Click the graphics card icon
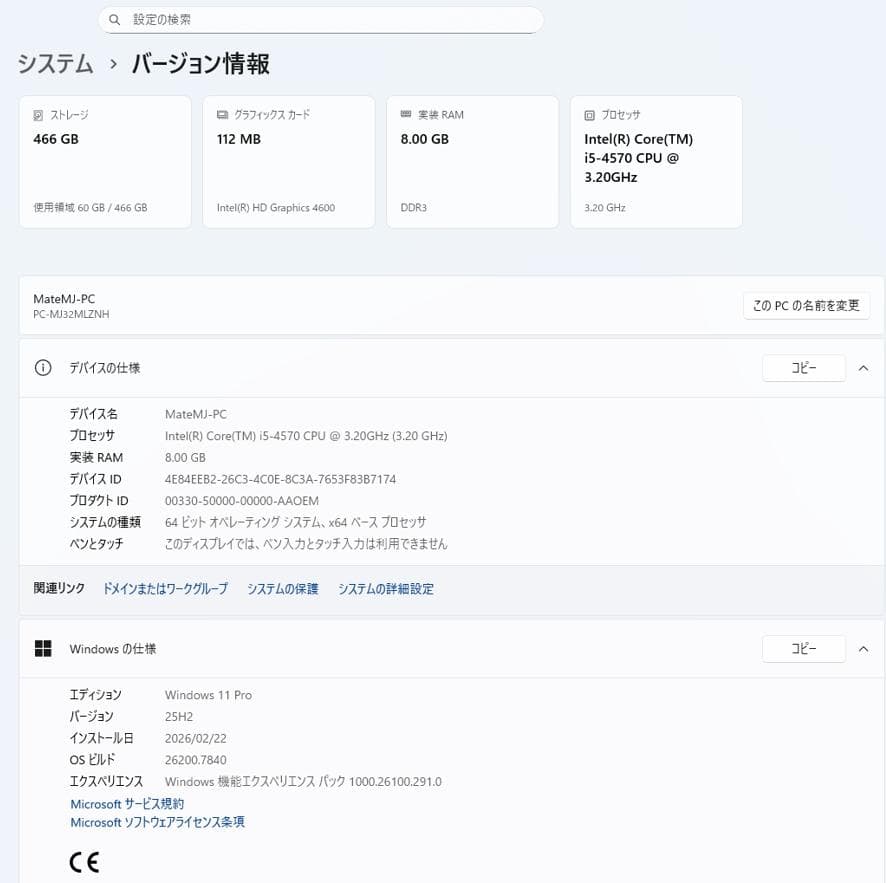886x883 pixels. coord(222,115)
